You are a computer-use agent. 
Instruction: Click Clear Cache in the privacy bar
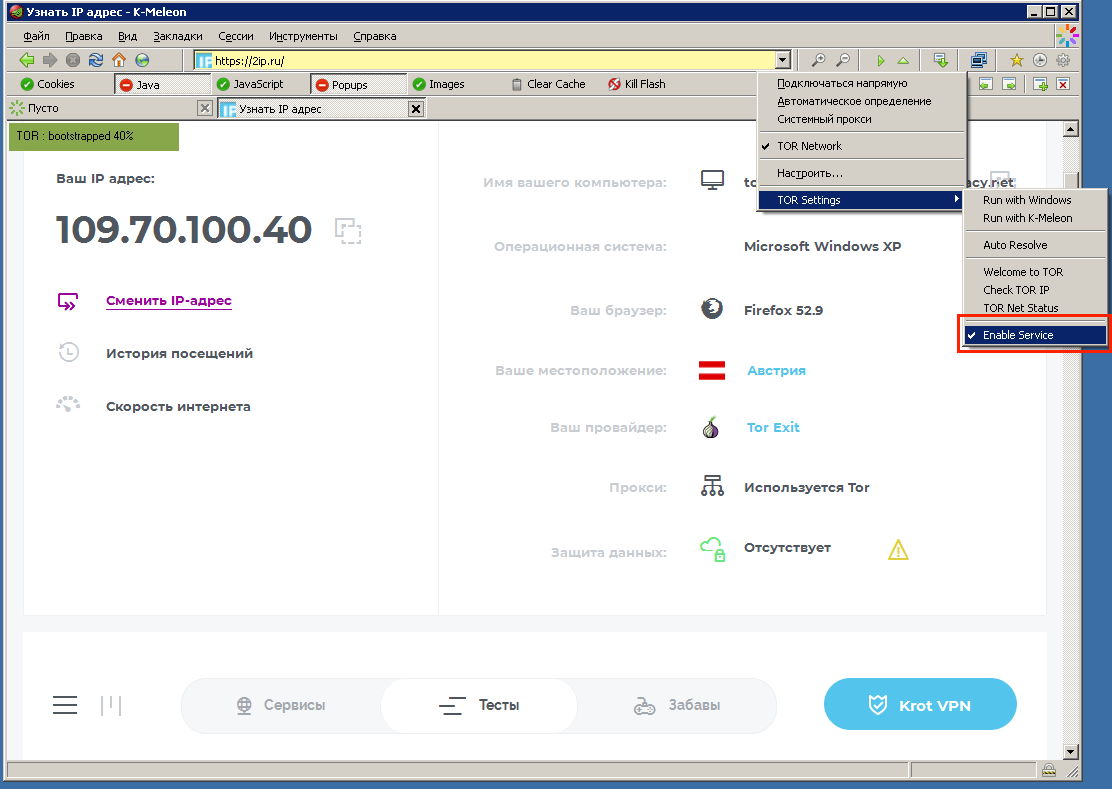pyautogui.click(x=548, y=84)
